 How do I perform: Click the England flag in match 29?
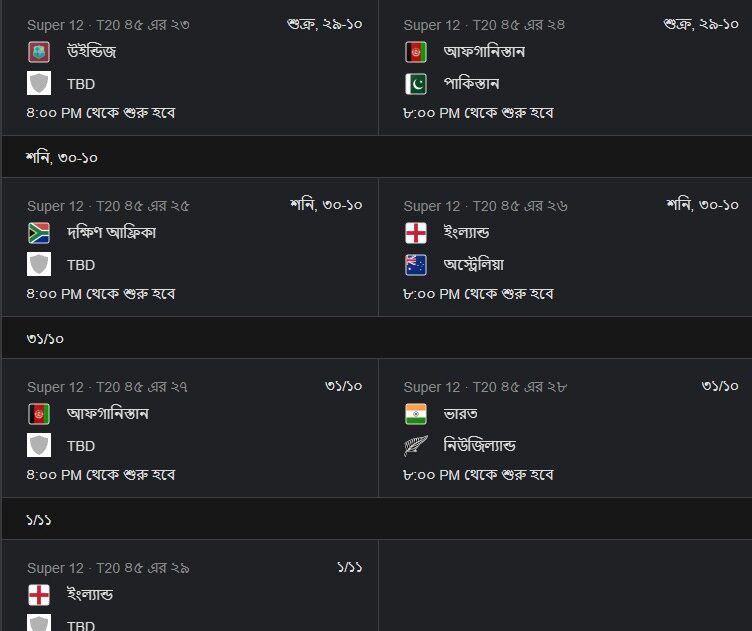point(39,595)
